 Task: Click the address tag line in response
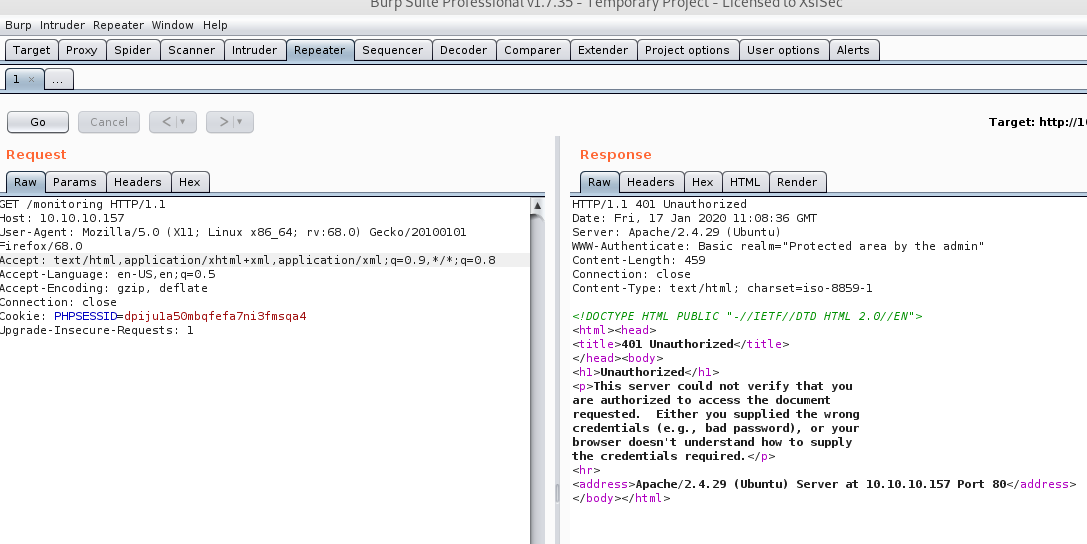(824, 484)
